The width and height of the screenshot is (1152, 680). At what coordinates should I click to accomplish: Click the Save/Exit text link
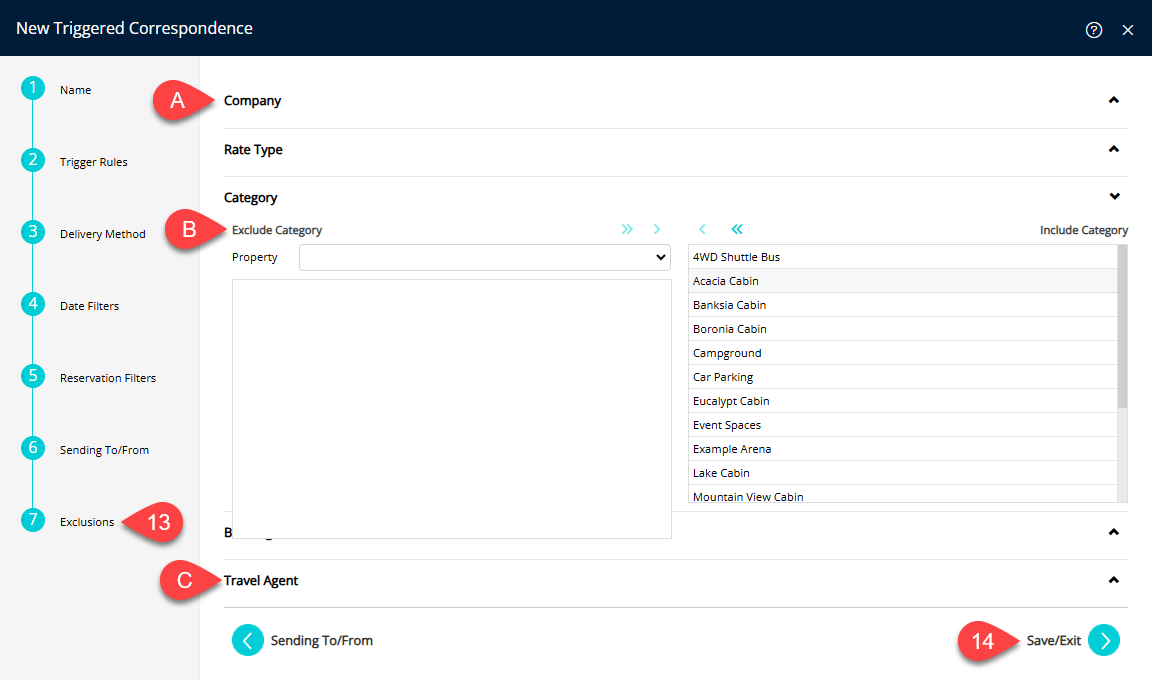point(1054,641)
